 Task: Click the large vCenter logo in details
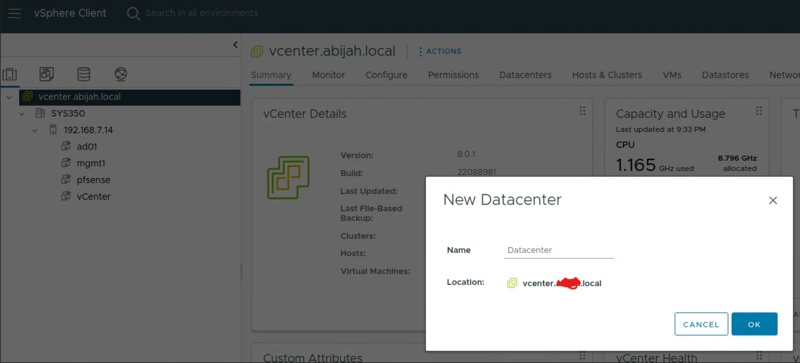288,178
